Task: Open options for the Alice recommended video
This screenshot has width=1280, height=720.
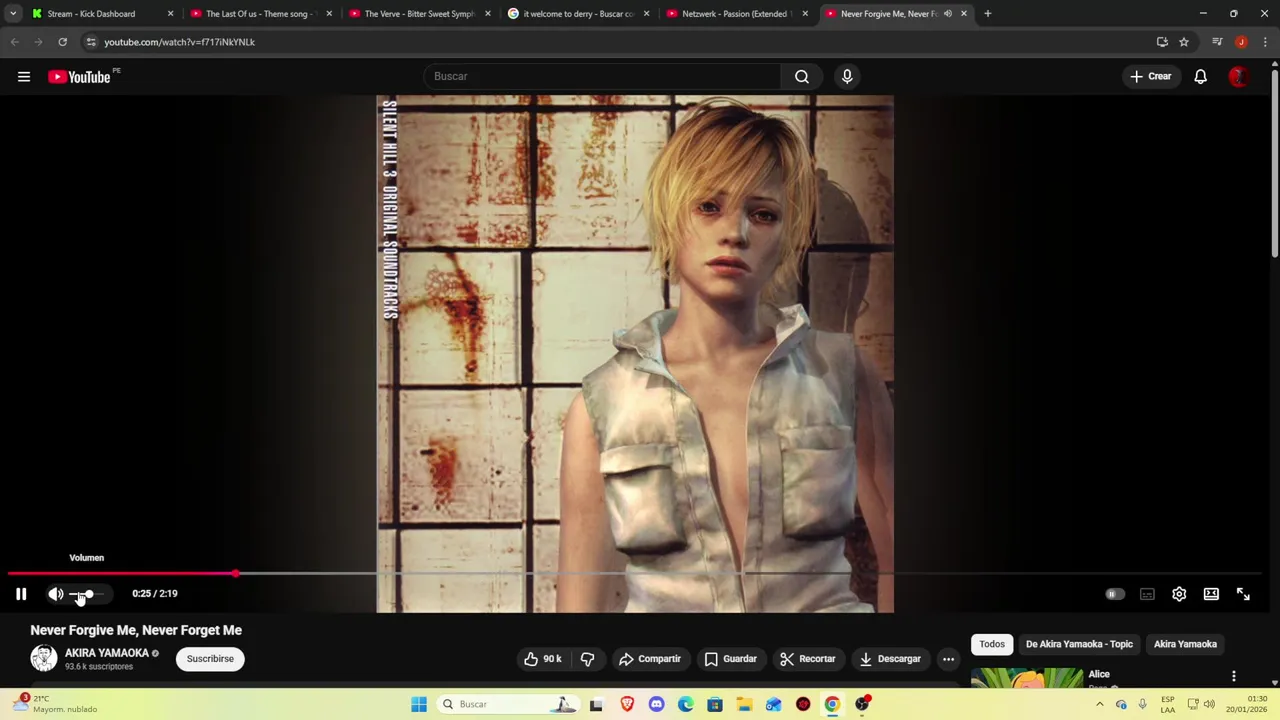Action: 1233,676
